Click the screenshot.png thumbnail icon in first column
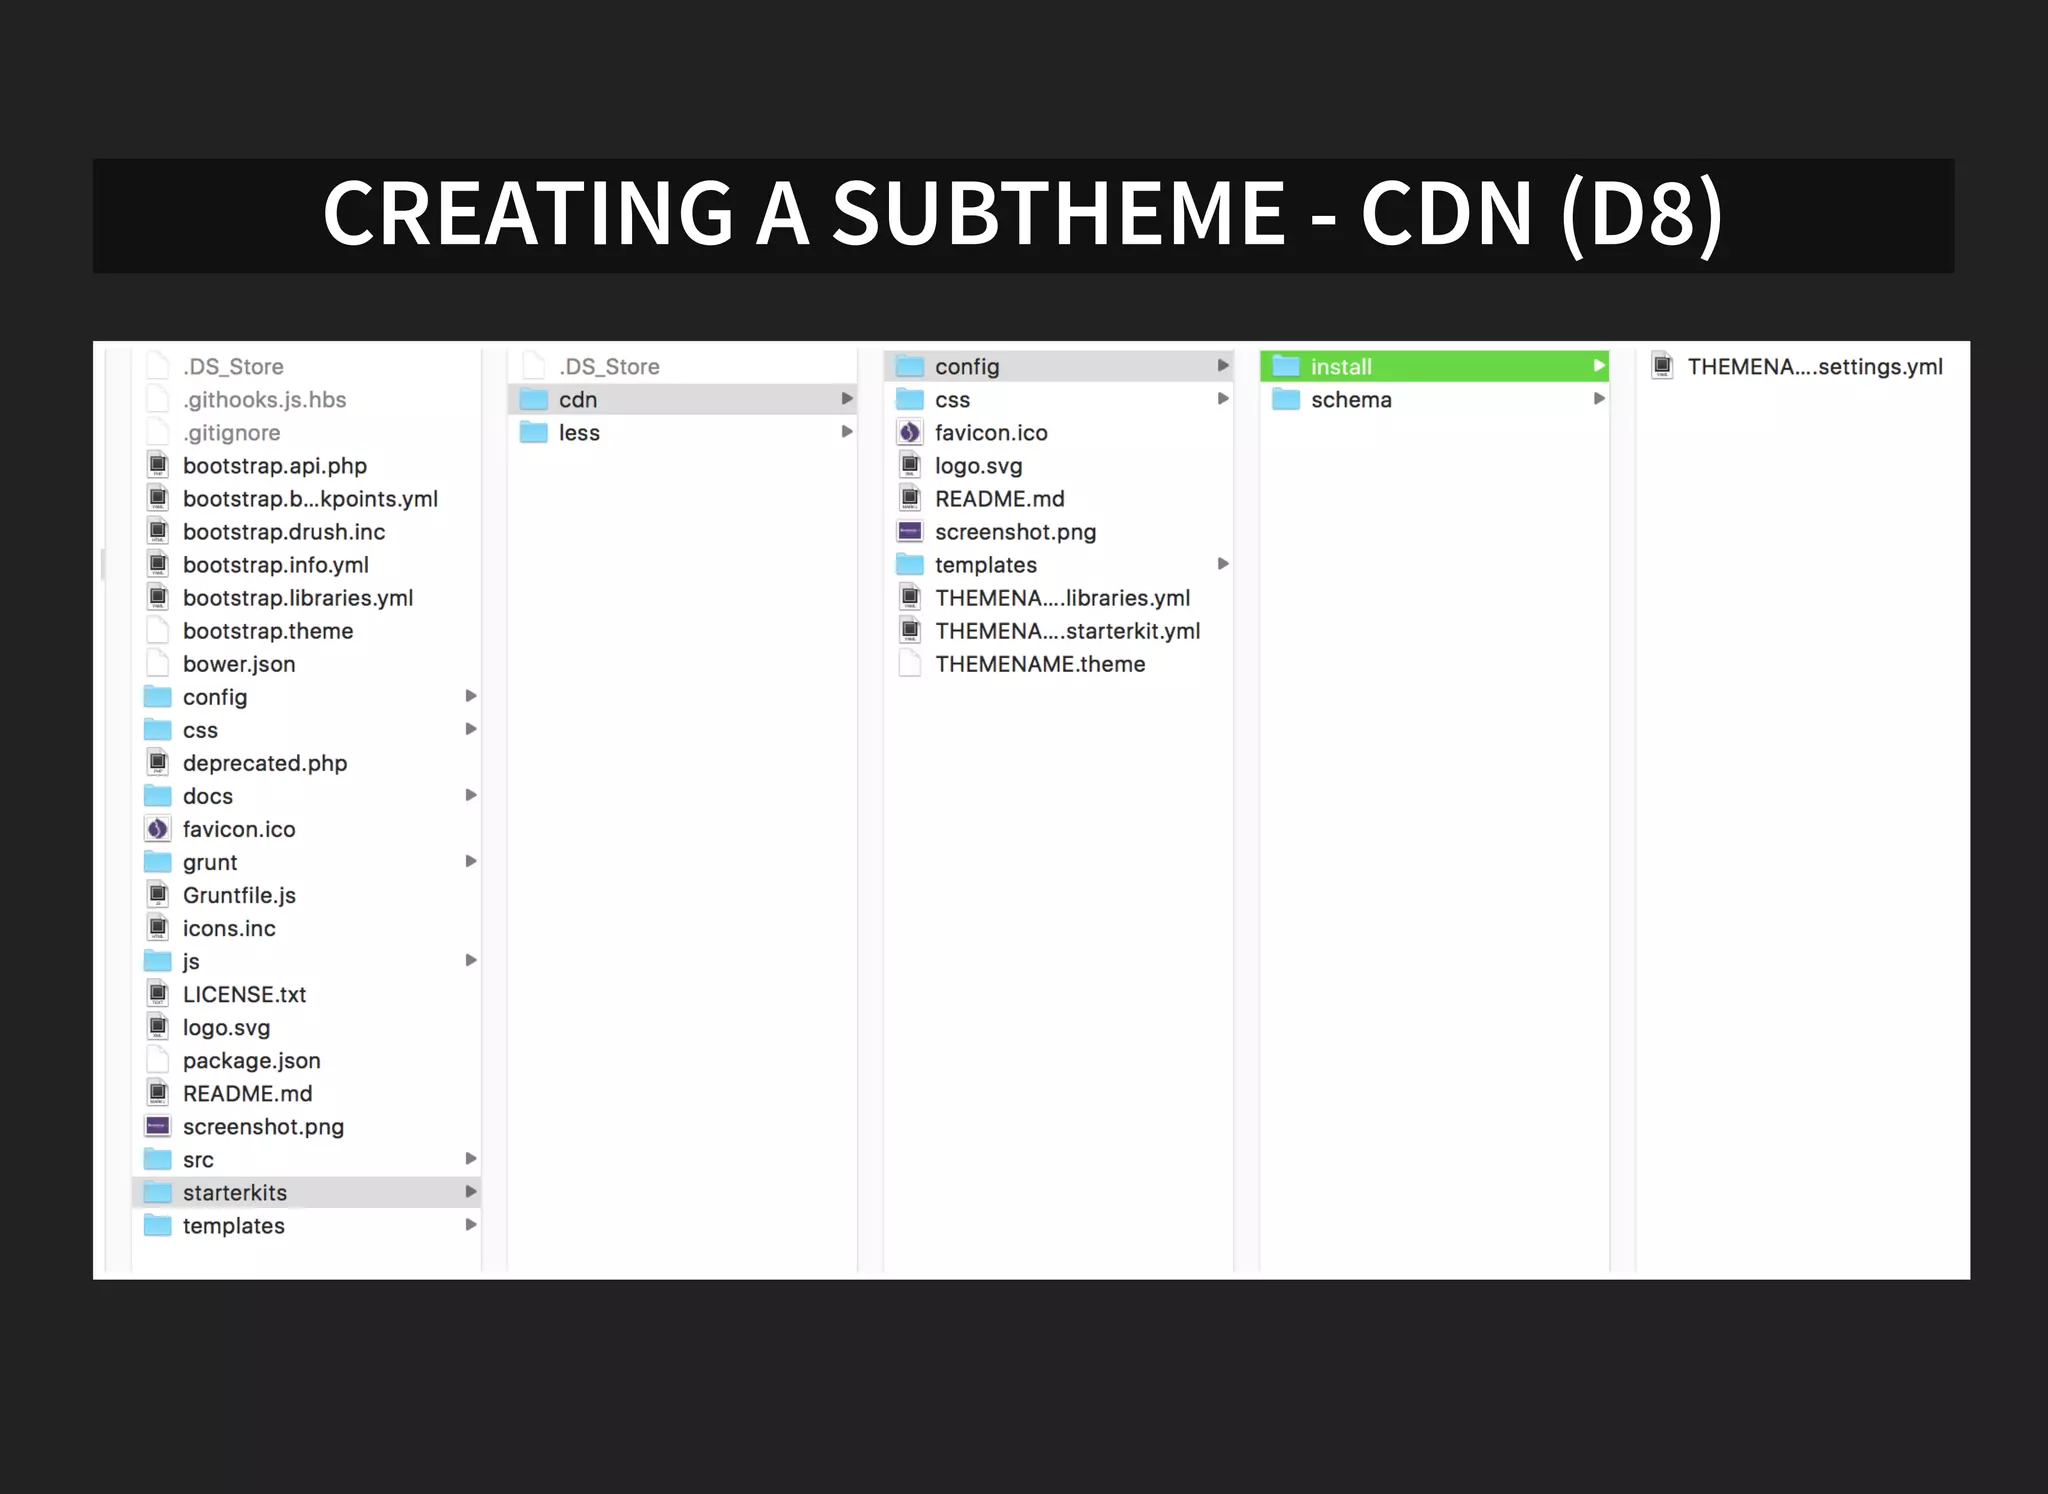The height and width of the screenshot is (1494, 2048). click(158, 1126)
